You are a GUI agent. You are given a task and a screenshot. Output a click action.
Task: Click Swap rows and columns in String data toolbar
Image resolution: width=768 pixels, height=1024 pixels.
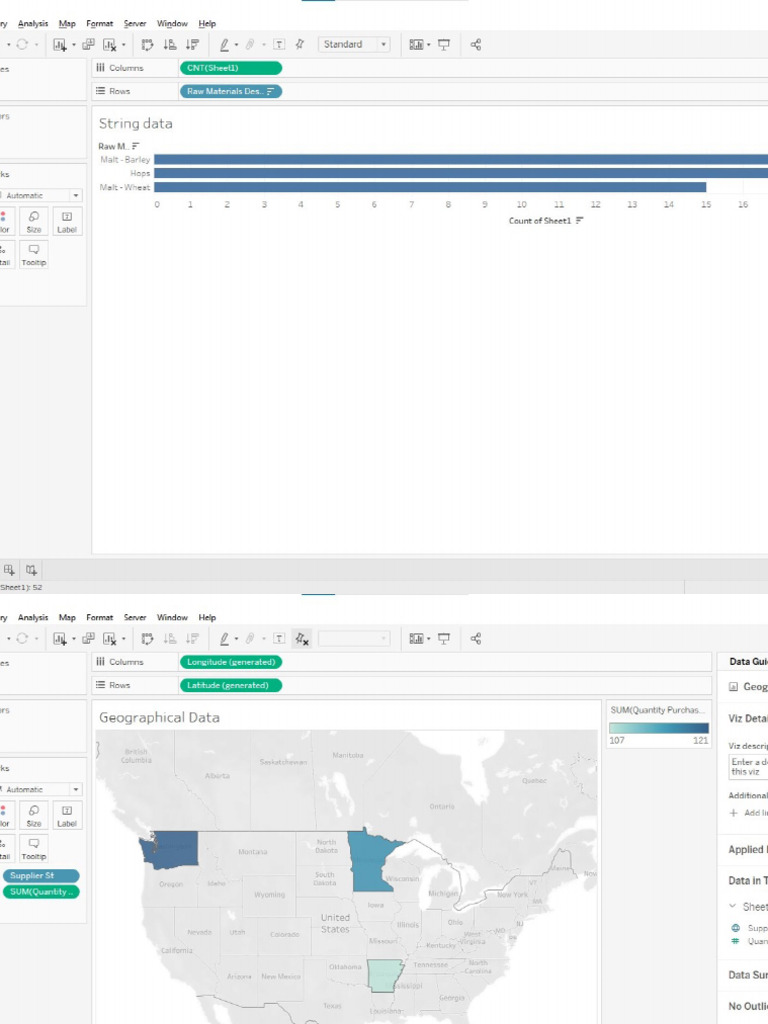pos(148,44)
